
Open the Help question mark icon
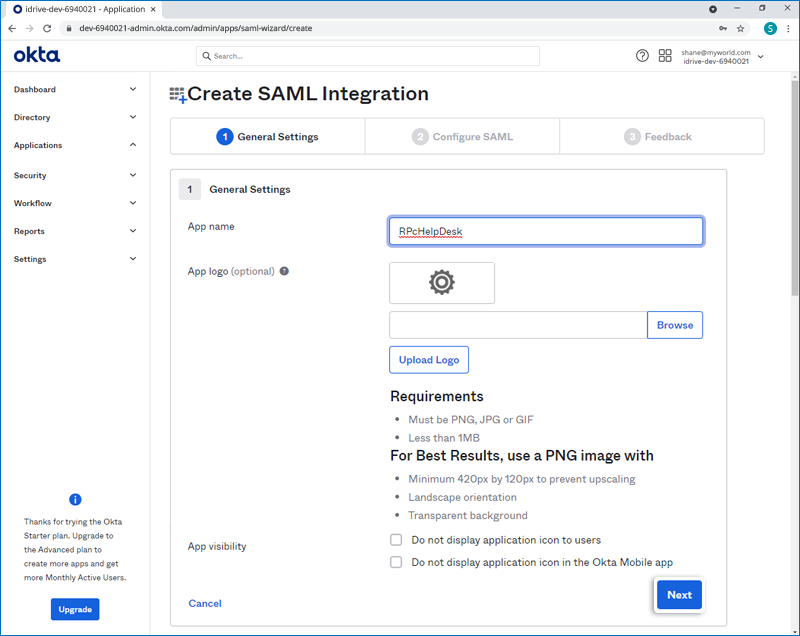(x=642, y=56)
